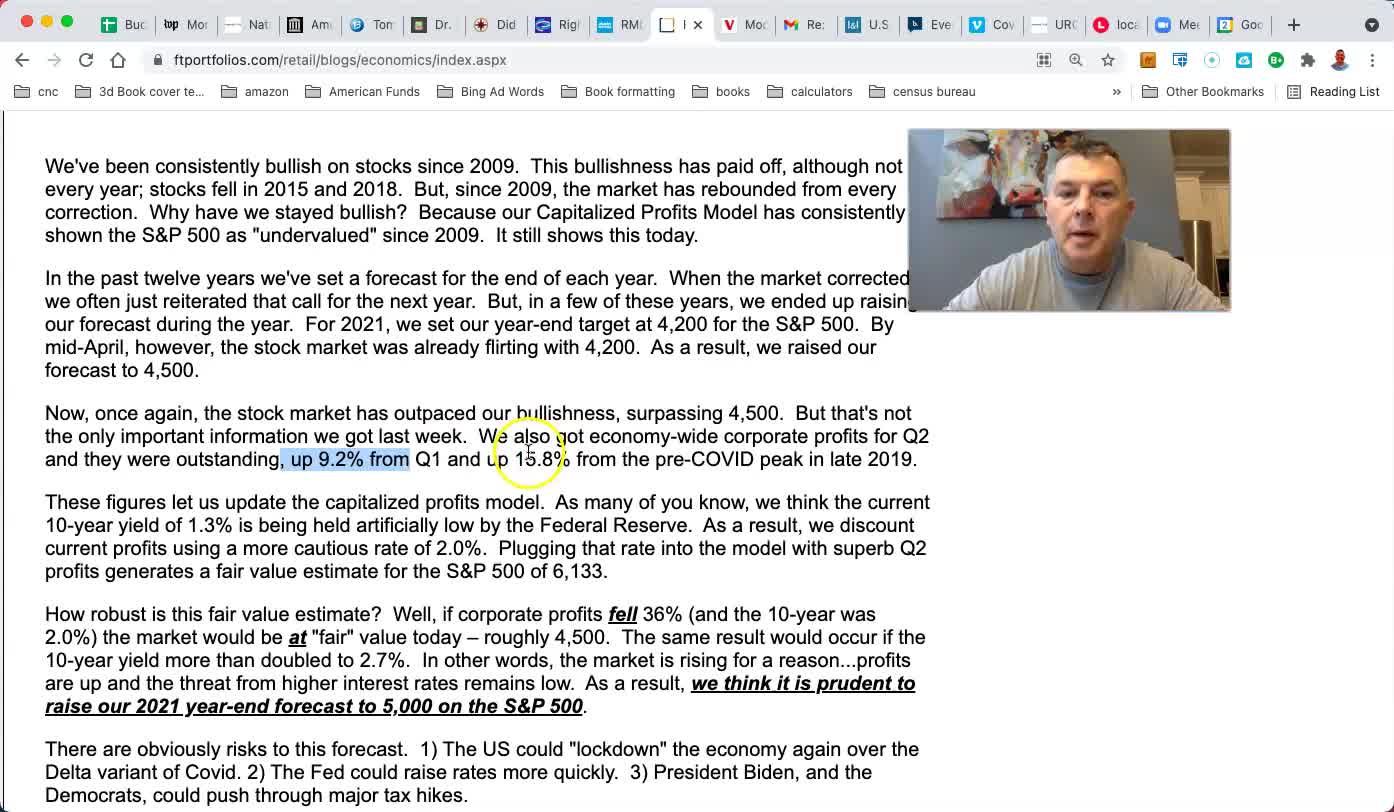The width and height of the screenshot is (1394, 812).
Task: Open the Chrome three-dots menu
Action: [x=1372, y=60]
